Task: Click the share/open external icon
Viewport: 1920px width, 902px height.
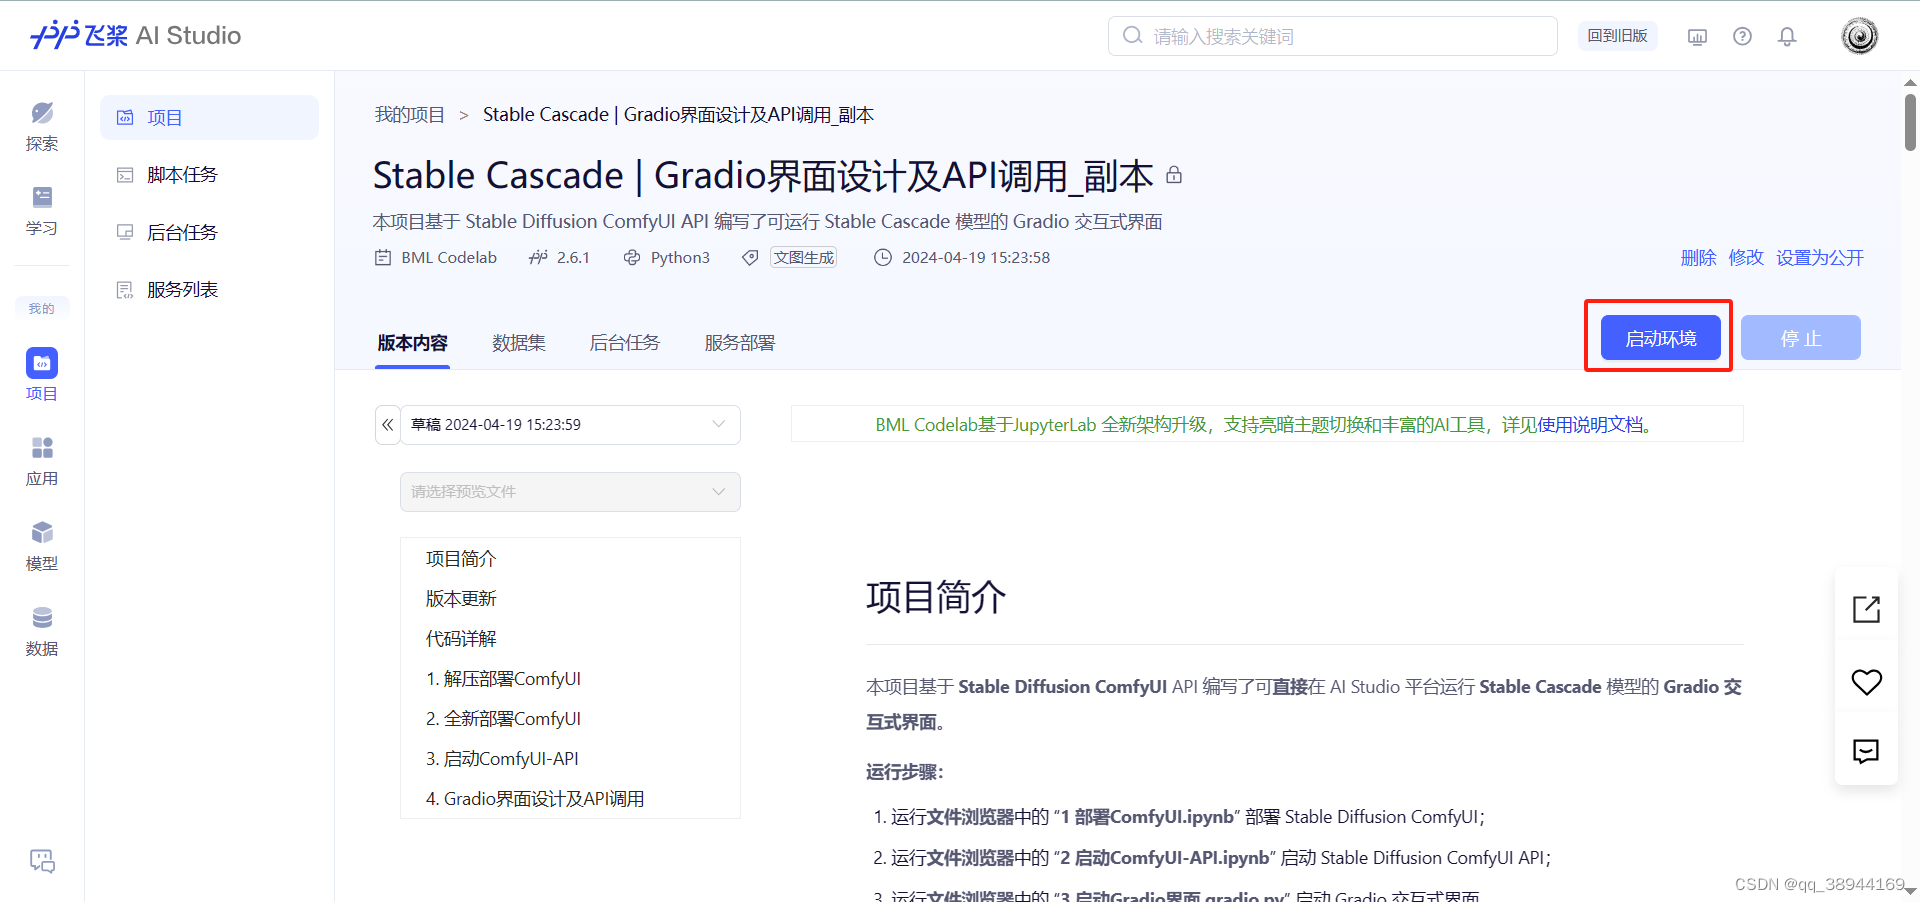Action: (x=1866, y=609)
